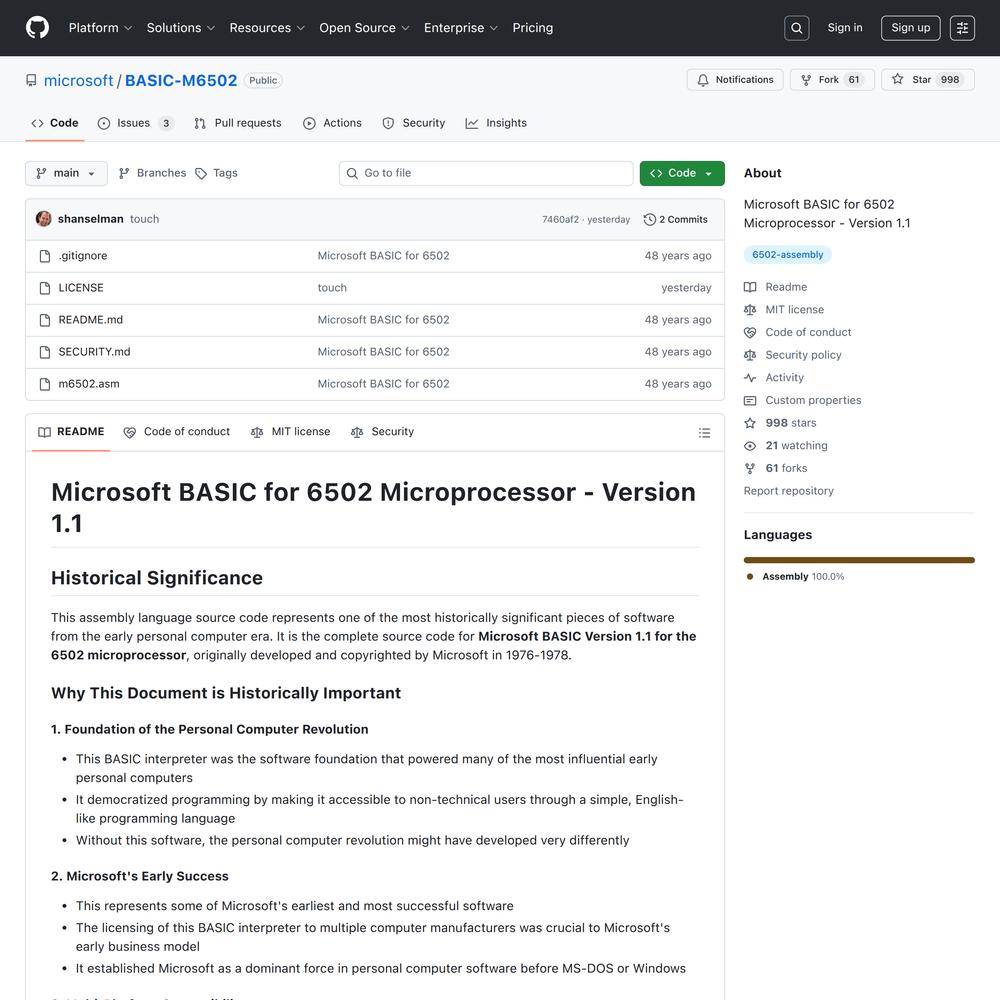Click the scale icon beside MIT license in About
1000x1000 pixels.
click(x=750, y=310)
